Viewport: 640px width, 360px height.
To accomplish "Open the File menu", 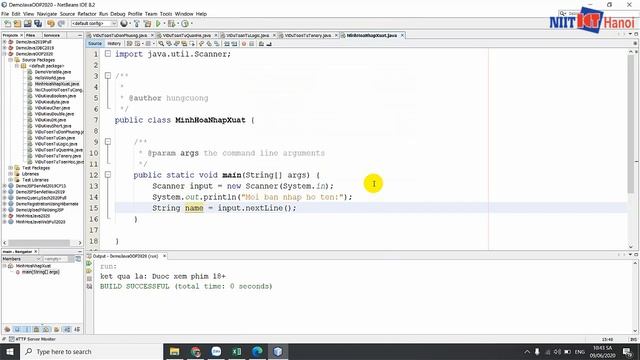I will point(5,14).
